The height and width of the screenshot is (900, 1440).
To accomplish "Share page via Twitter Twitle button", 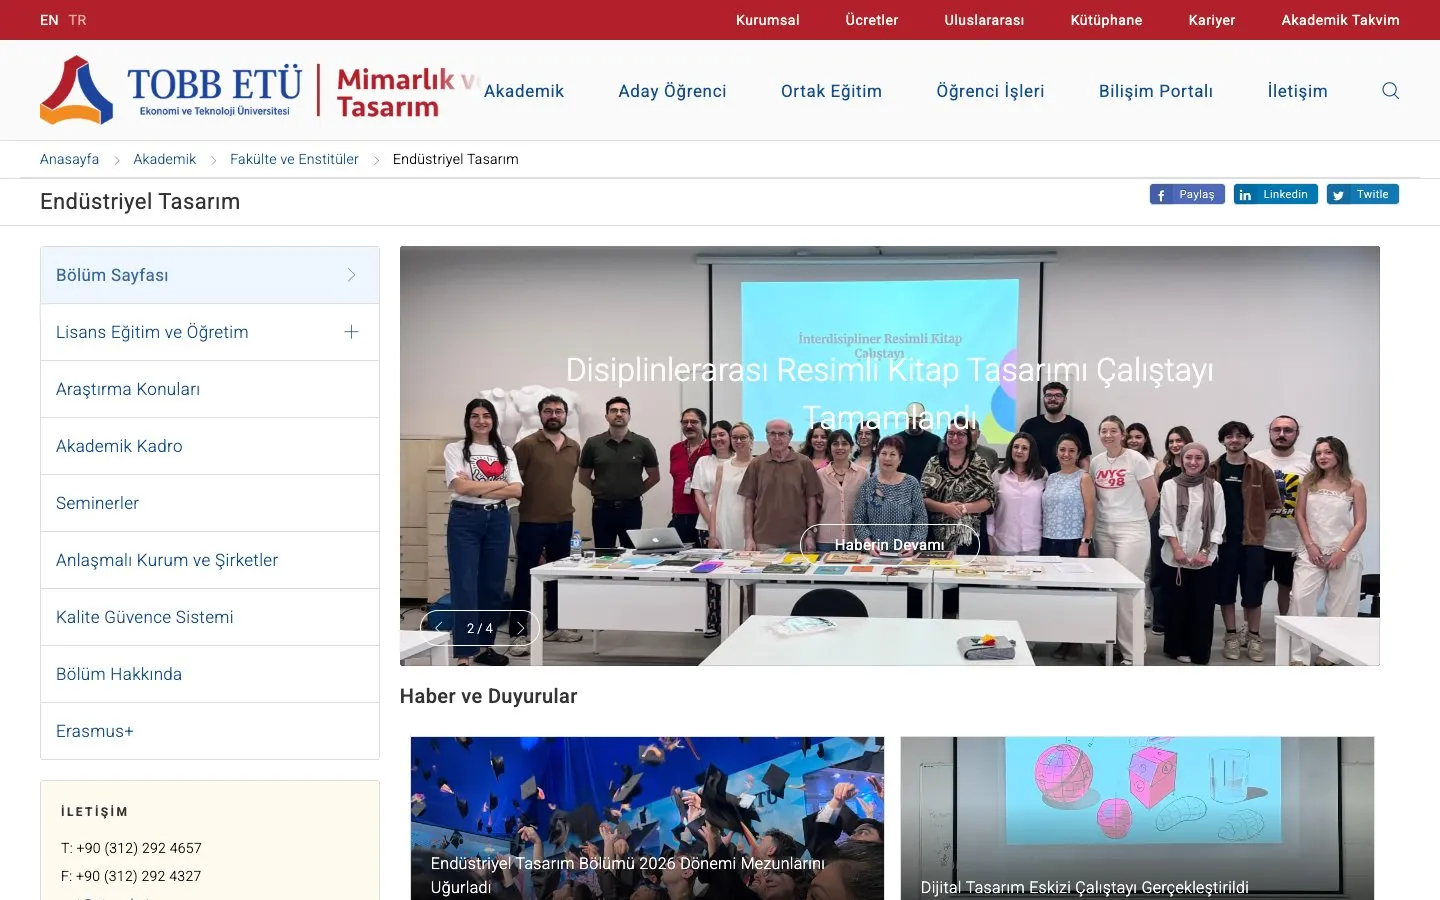I will [1362, 195].
